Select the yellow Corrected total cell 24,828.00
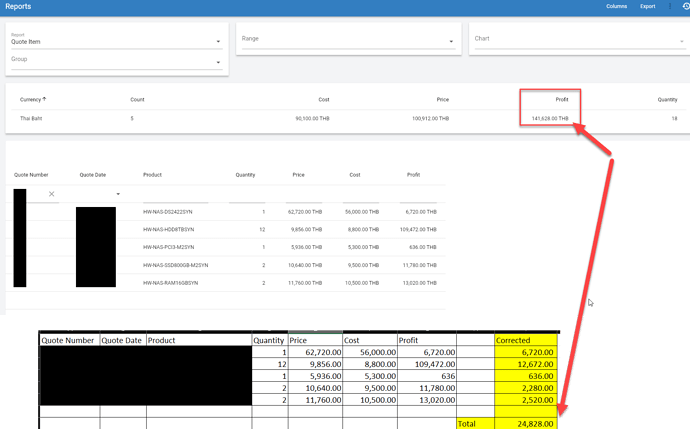 [x=526, y=423]
